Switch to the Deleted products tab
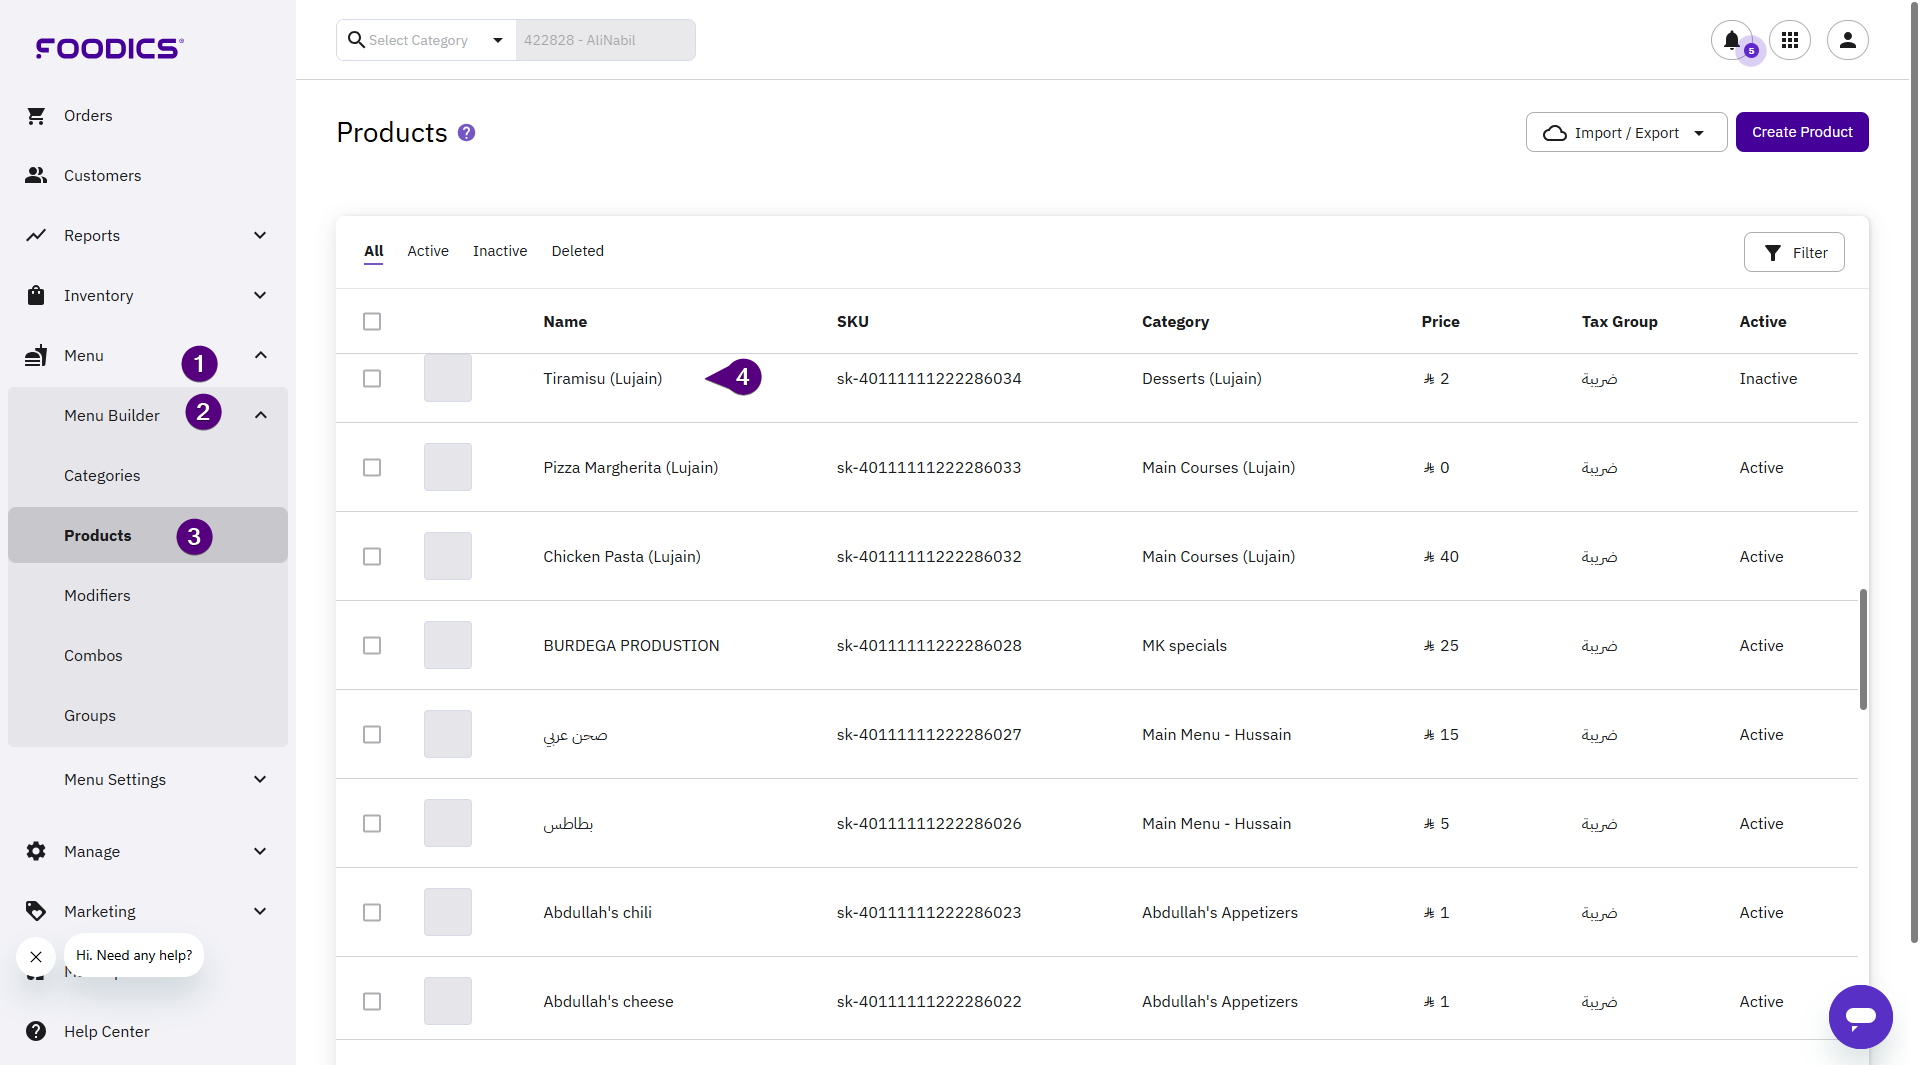1920x1065 pixels. coord(577,251)
